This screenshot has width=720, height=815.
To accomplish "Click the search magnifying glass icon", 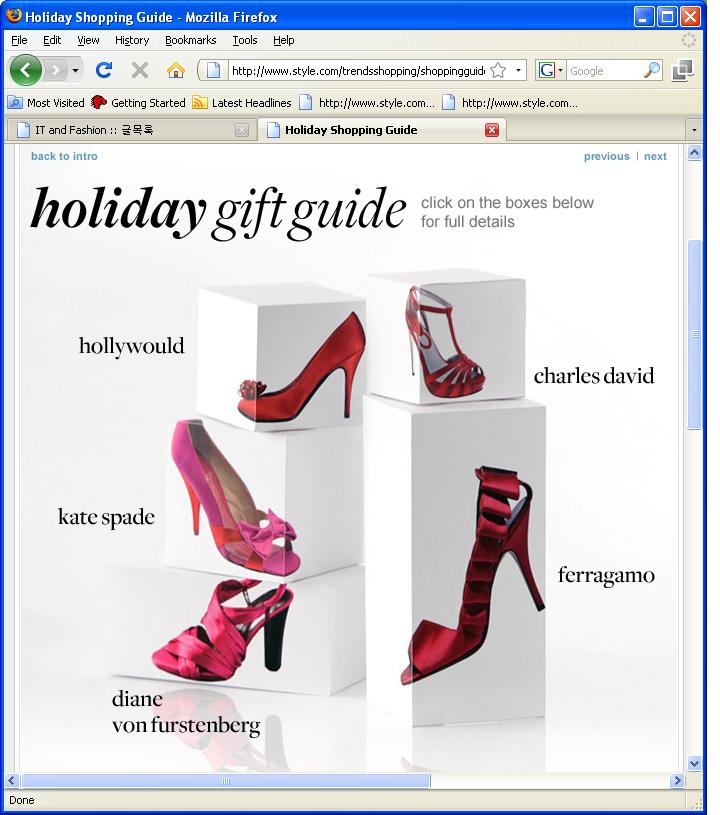I will pos(652,70).
